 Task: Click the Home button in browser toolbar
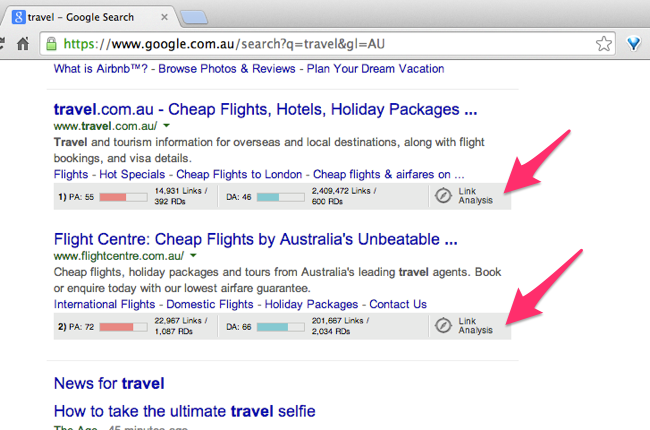click(23, 44)
